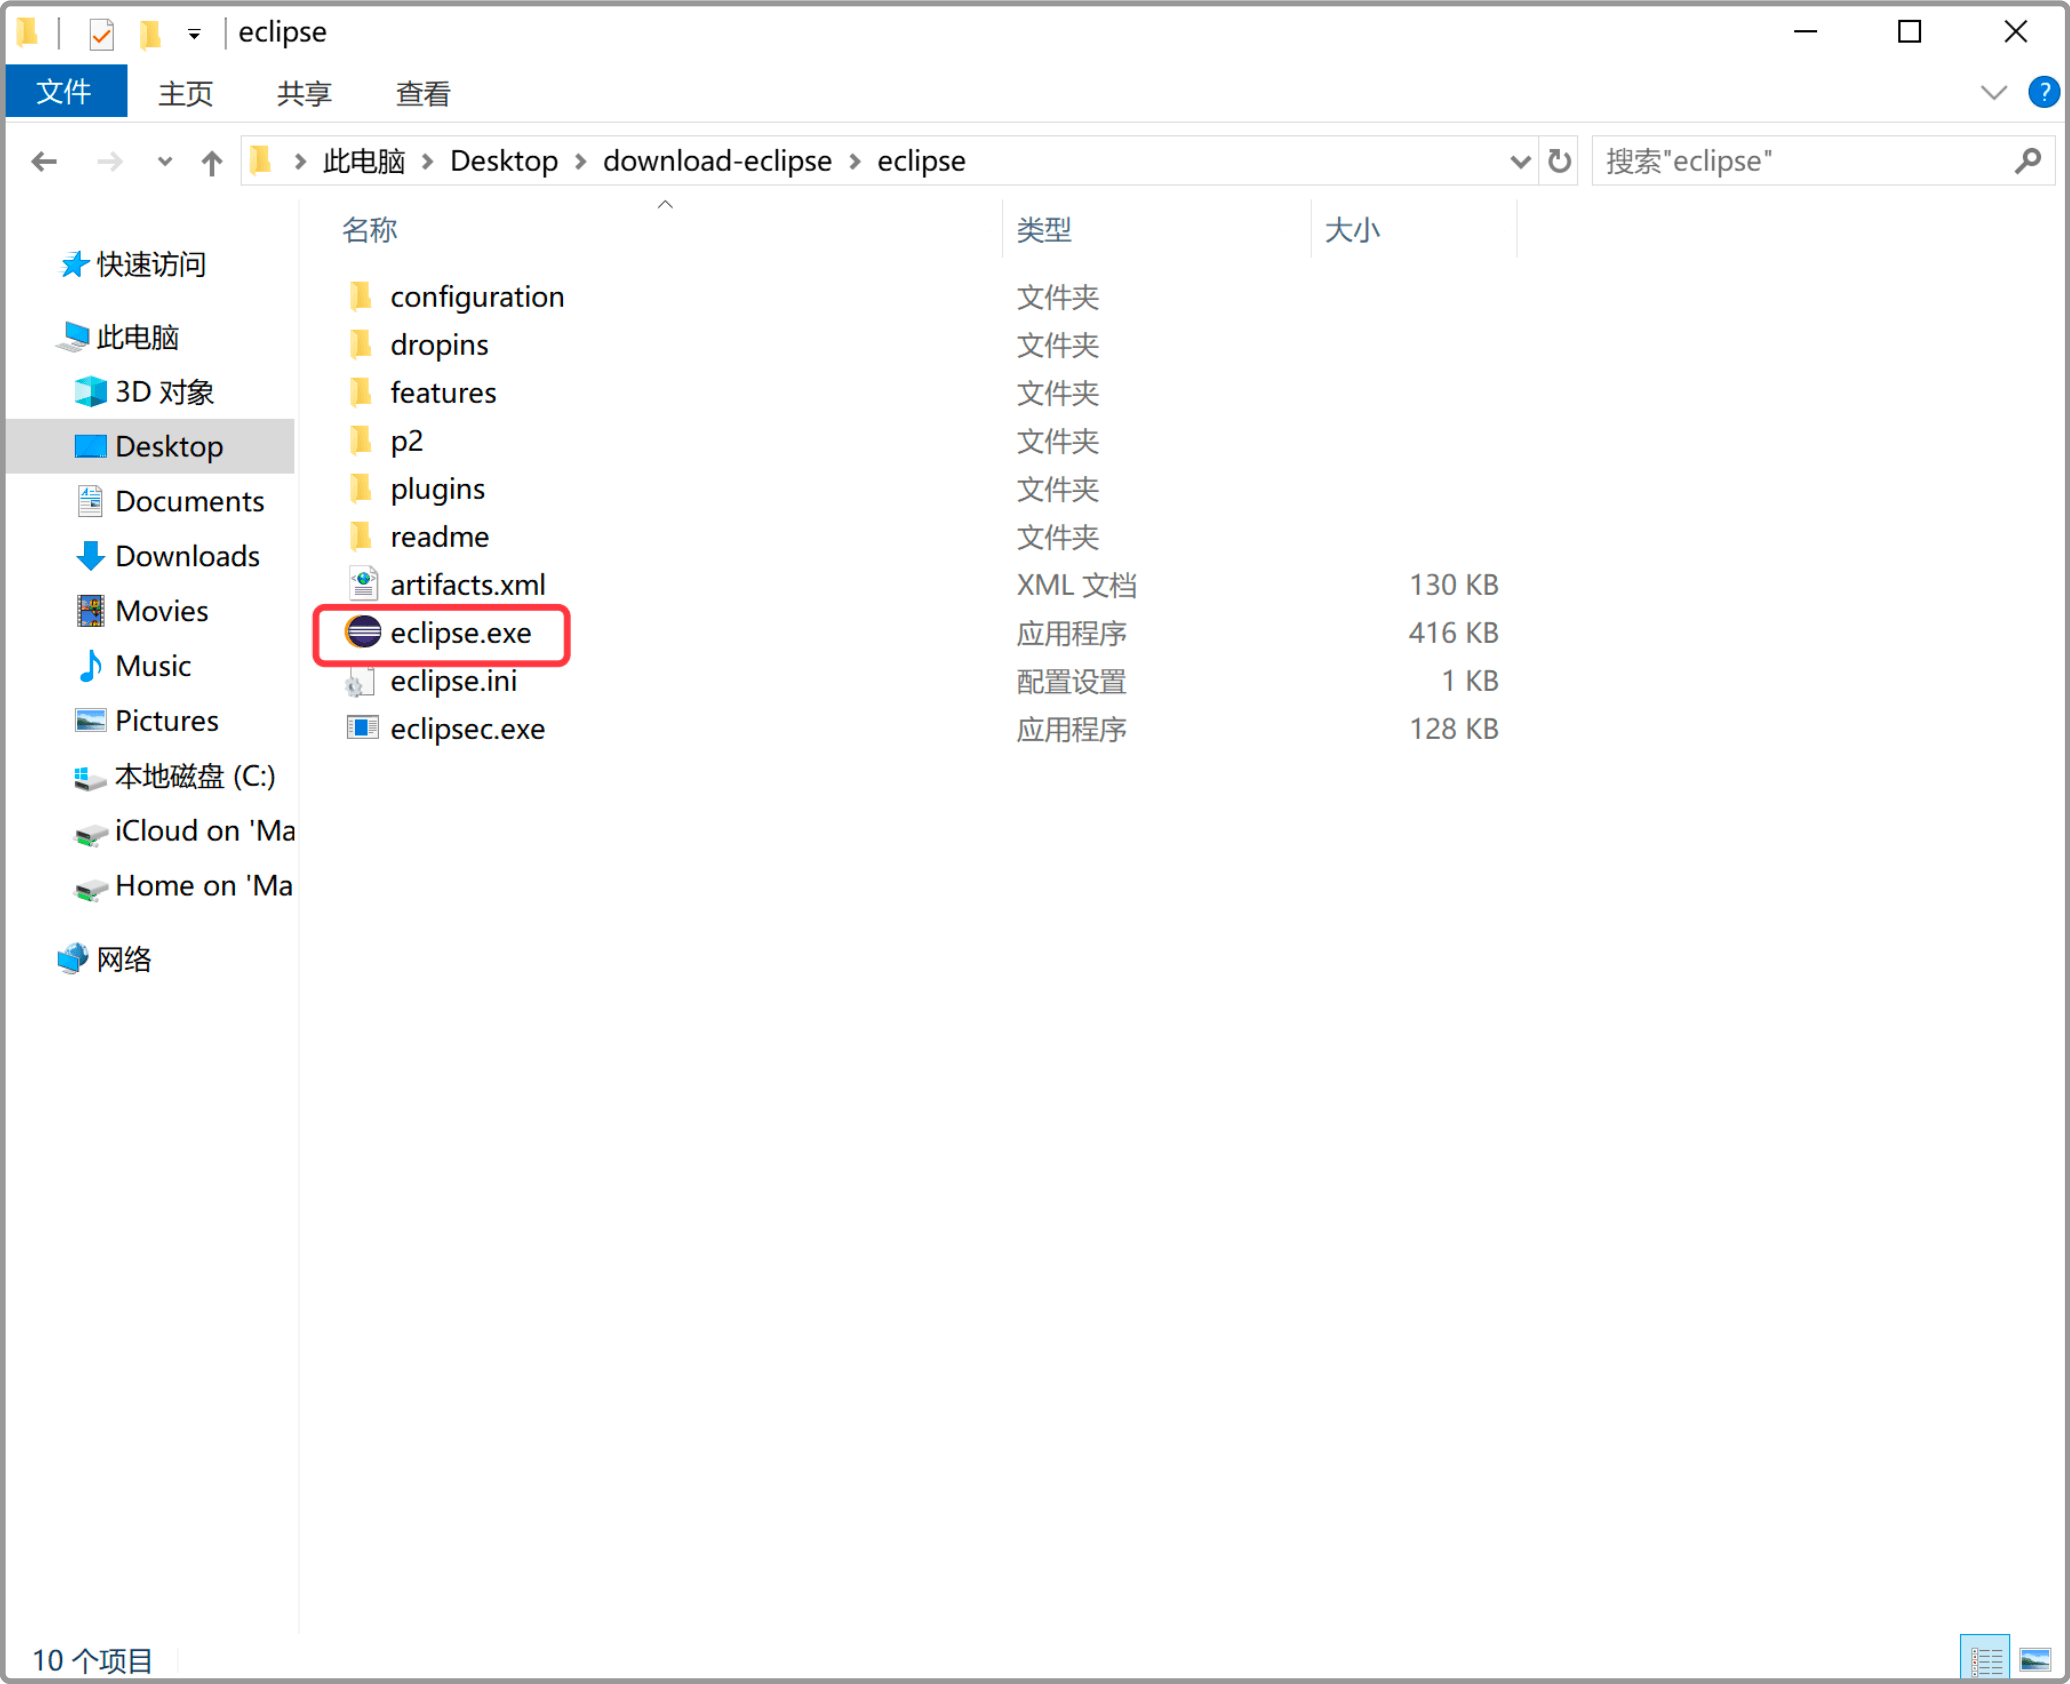Select the p2 folder icon
This screenshot has height=1684, width=2070.
tap(361, 440)
